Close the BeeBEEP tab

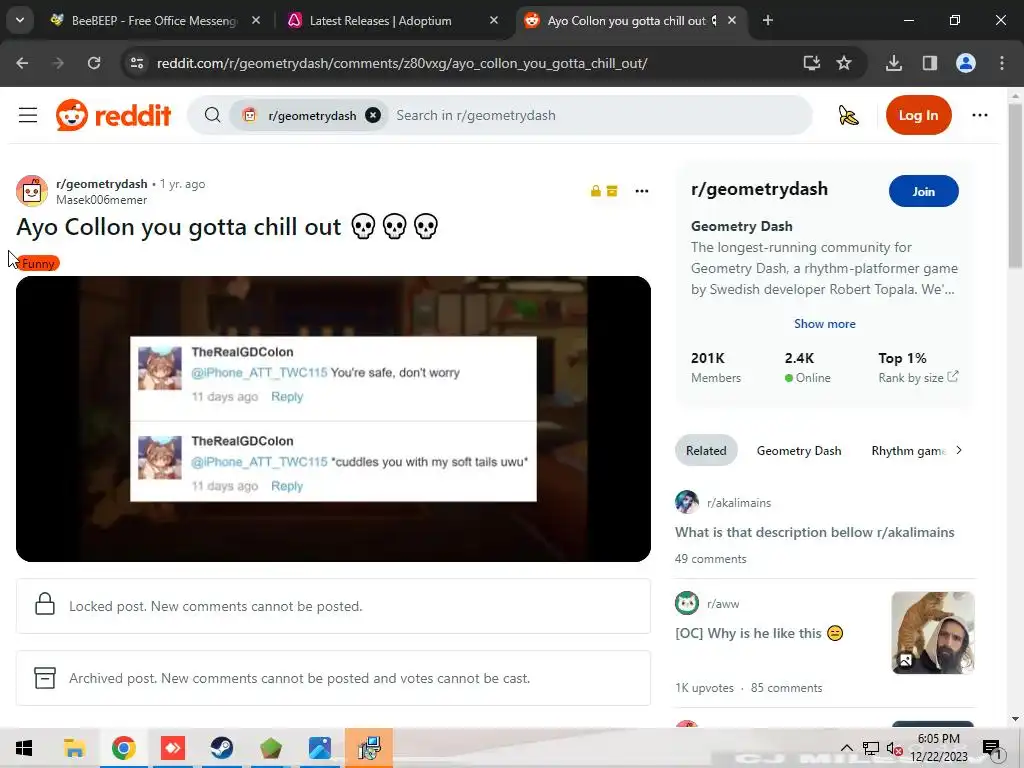pos(256,21)
